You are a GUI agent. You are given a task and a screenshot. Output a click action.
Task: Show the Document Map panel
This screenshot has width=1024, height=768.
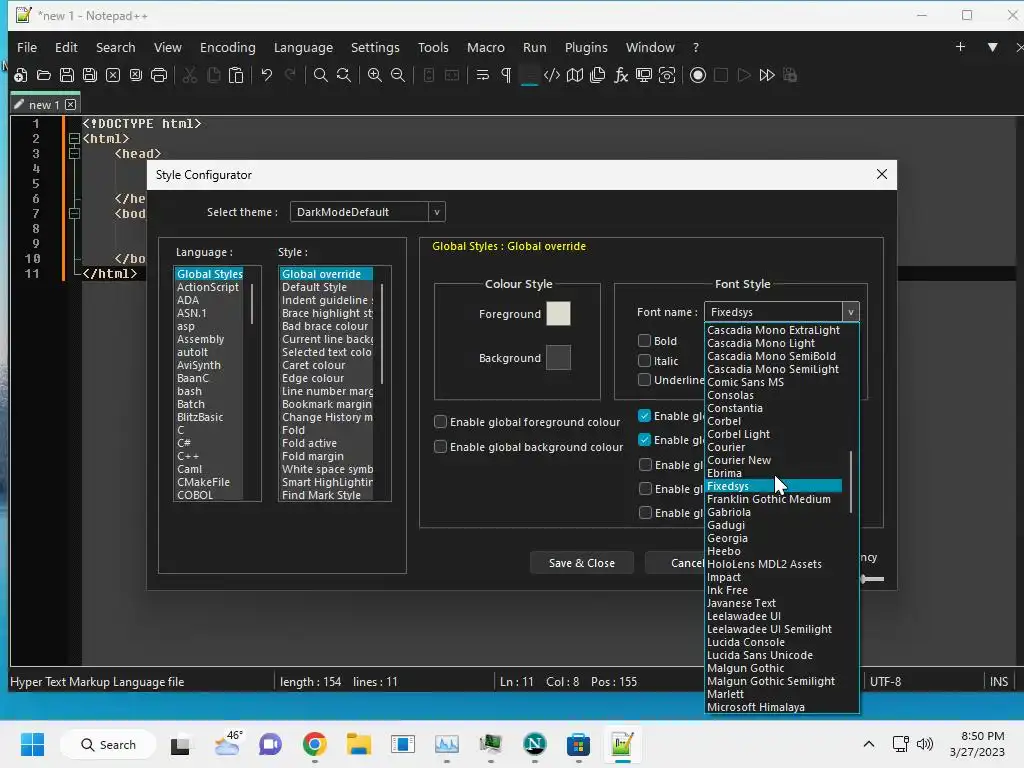[x=575, y=75]
